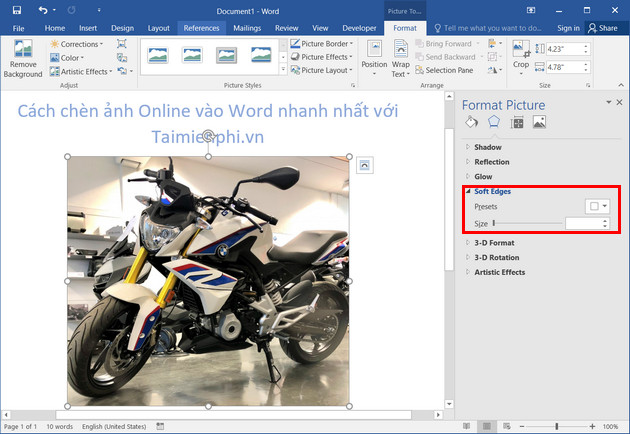Click the Share button

click(603, 28)
